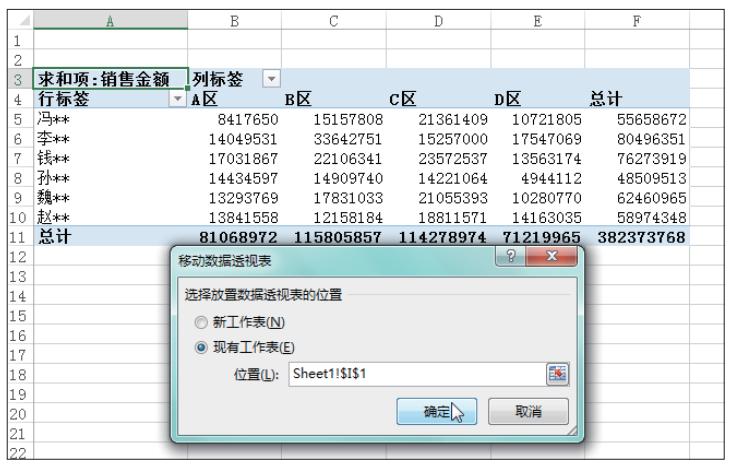The image size is (733, 467).
Task: Click the cell with value 62460965
Action: coord(637,197)
